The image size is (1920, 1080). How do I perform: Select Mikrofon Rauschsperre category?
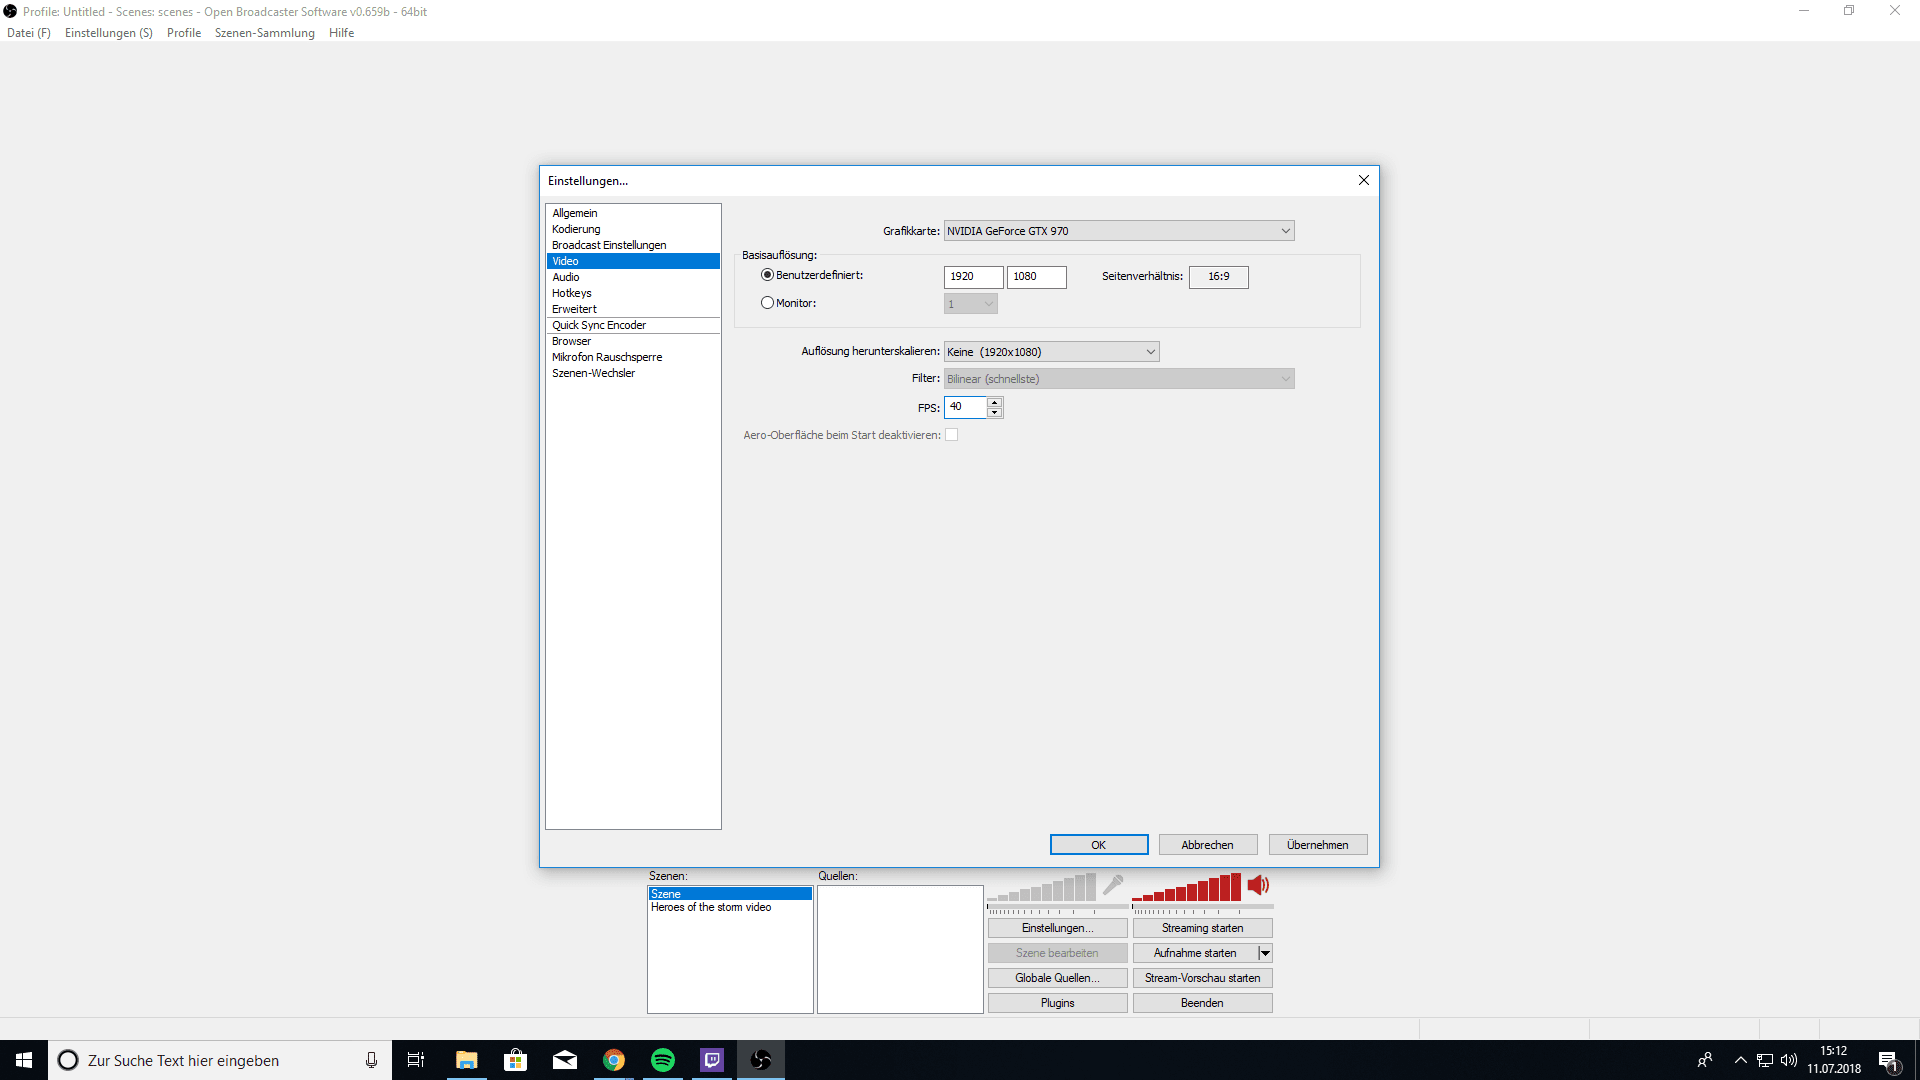[x=633, y=357]
